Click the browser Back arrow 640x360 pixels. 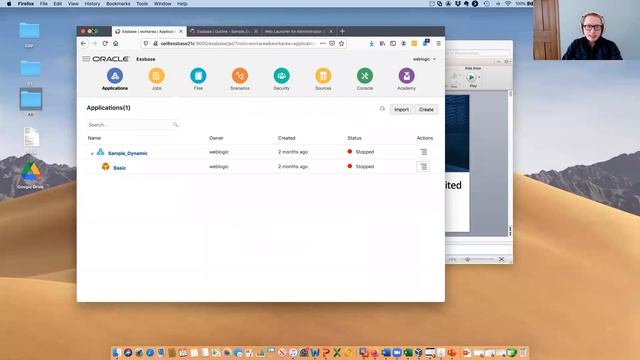84,43
